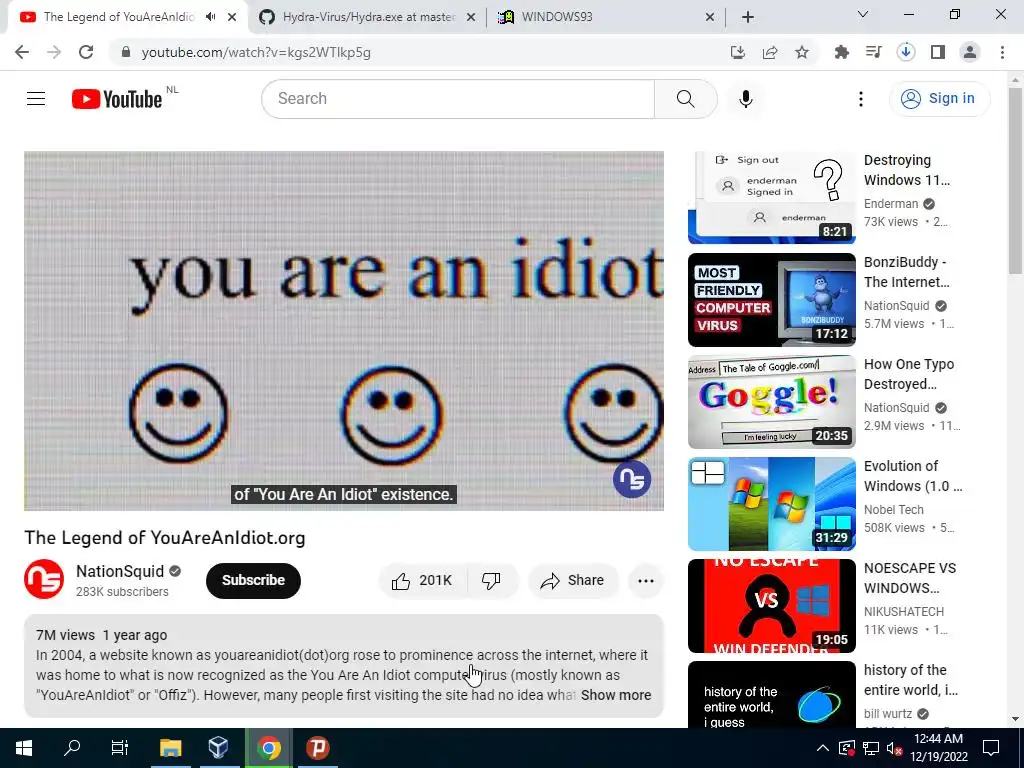1024x768 pixels.
Task: Show hidden system tray icons
Action: point(823,748)
